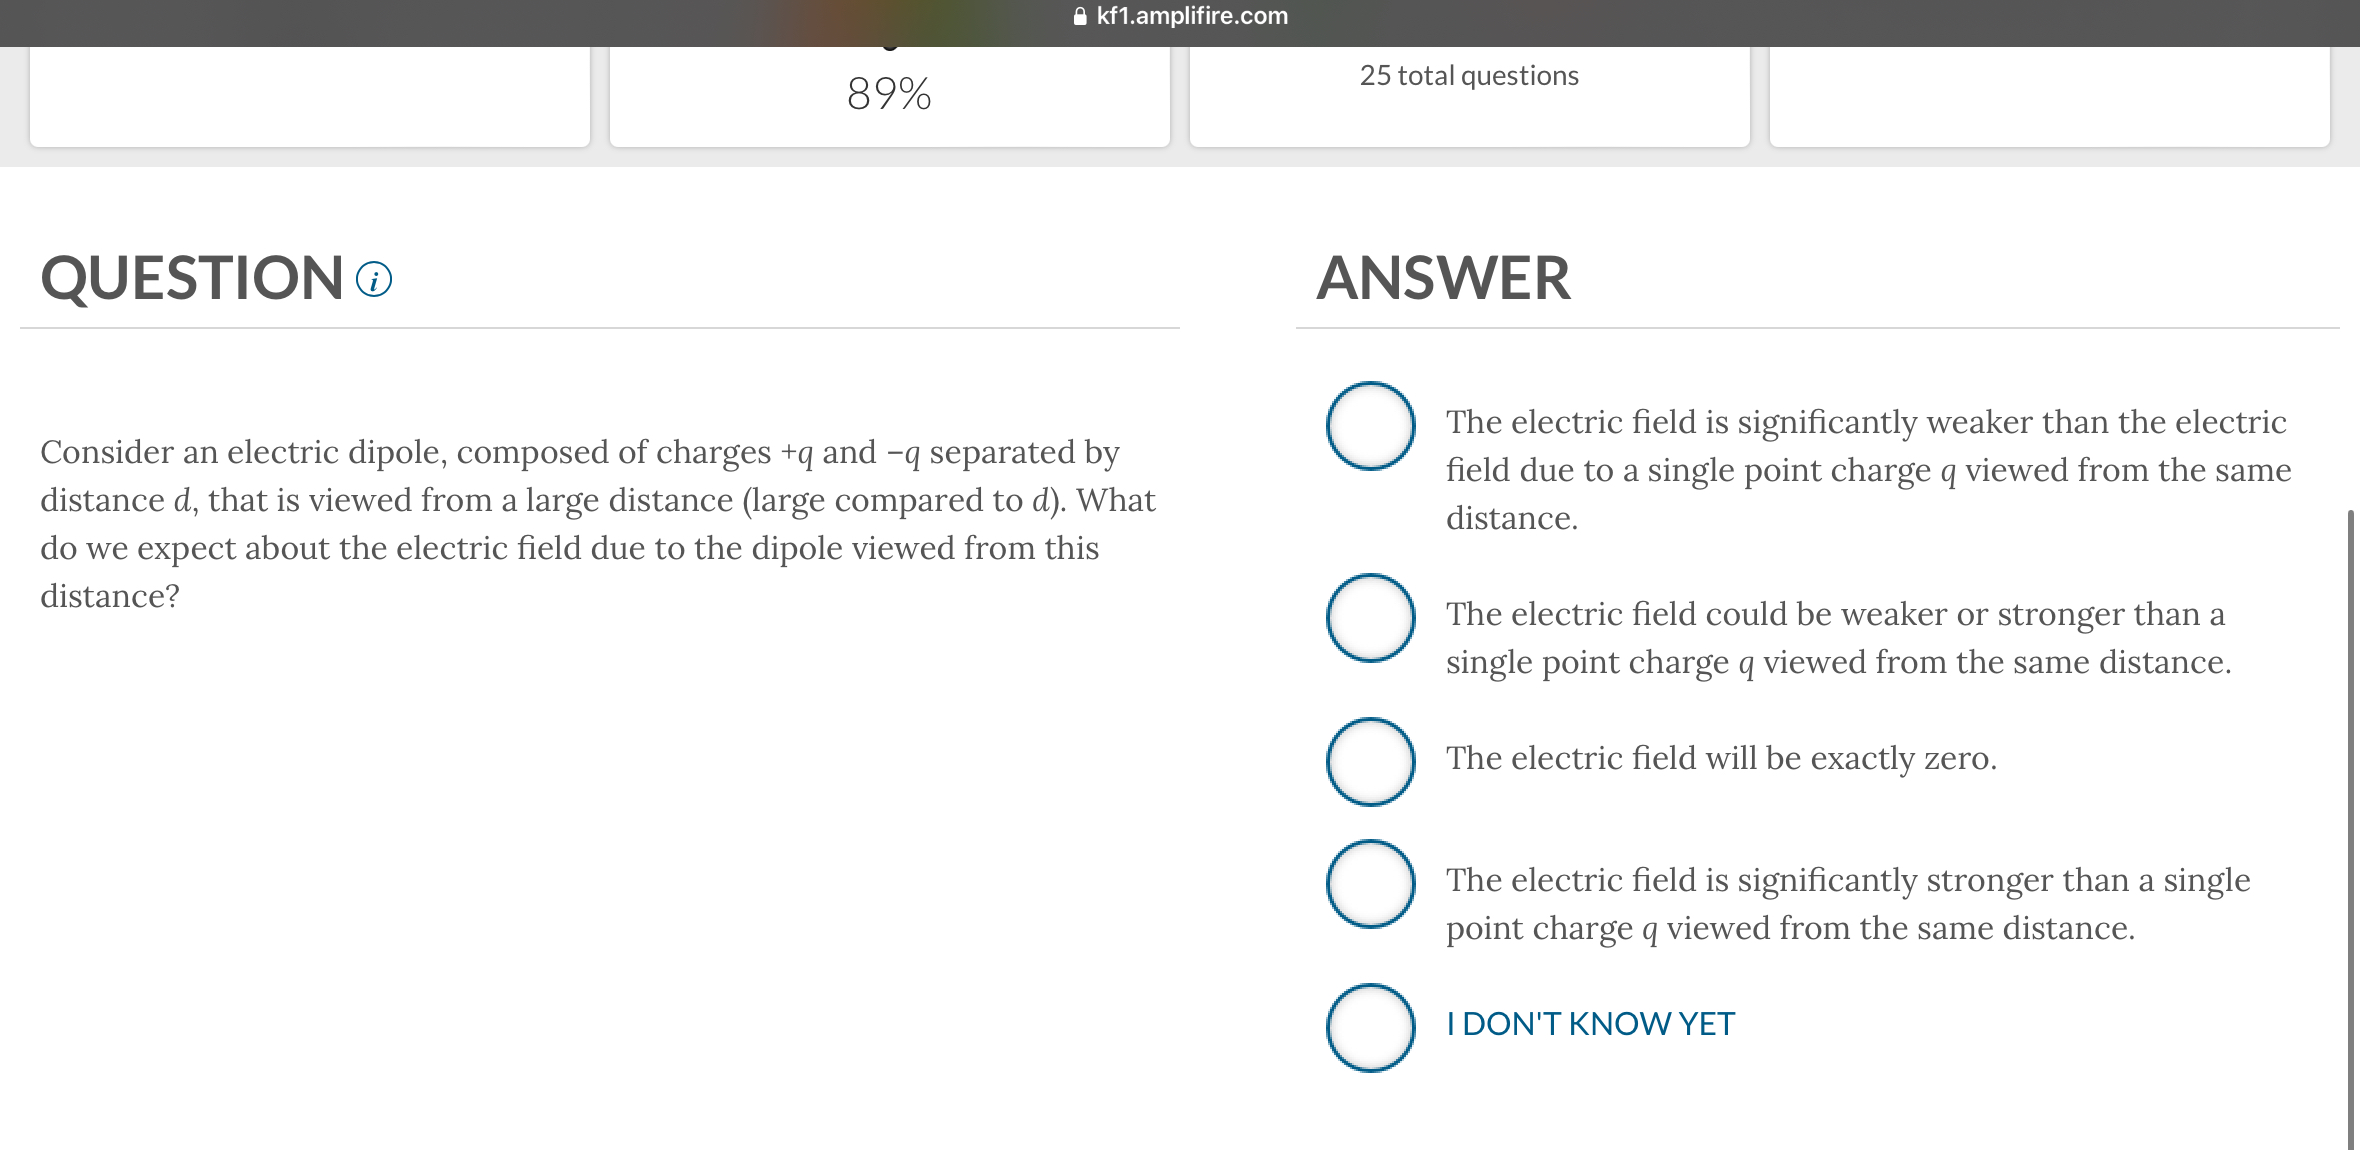
Task: Select the answer stating the field is significantly stronger
Action: 1369,884
